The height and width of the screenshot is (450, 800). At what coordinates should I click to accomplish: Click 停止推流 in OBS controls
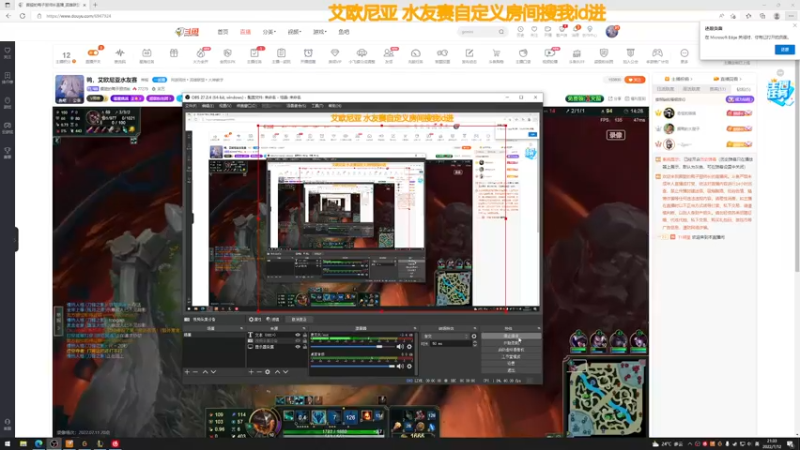(x=511, y=336)
